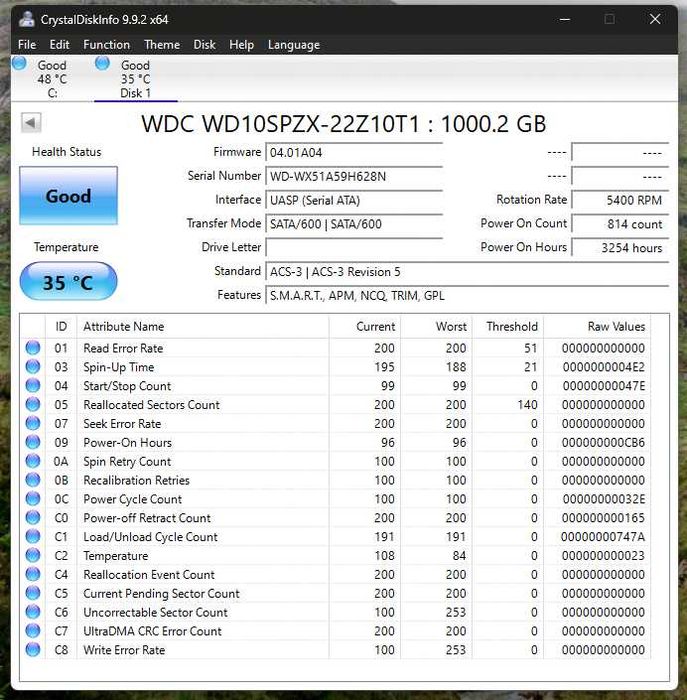687x700 pixels.
Task: Open the Edit menu
Action: [x=59, y=45]
